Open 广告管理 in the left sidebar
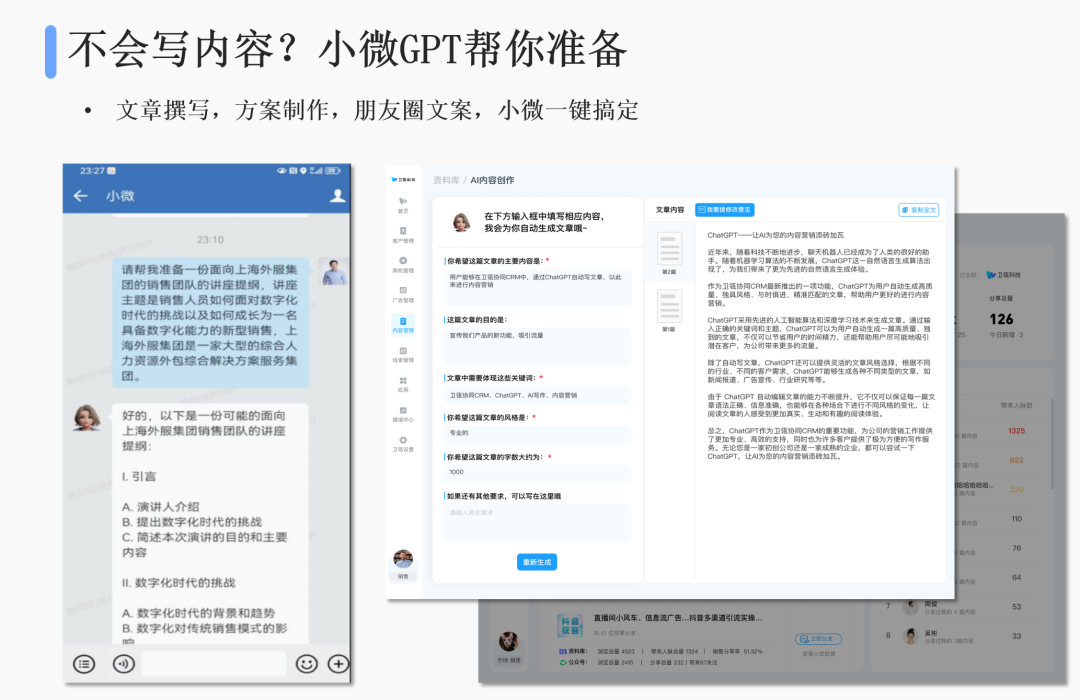This screenshot has height=700, width=1080. pos(403,295)
